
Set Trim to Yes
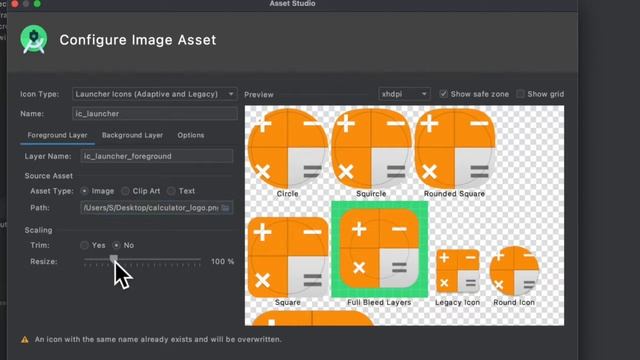point(84,245)
